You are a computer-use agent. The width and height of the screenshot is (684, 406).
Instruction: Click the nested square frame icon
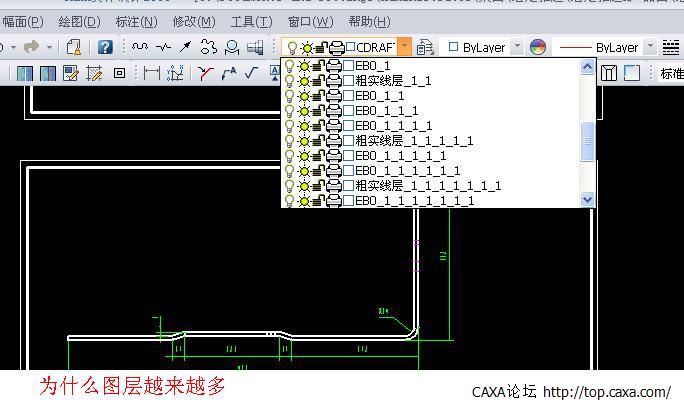coord(119,73)
